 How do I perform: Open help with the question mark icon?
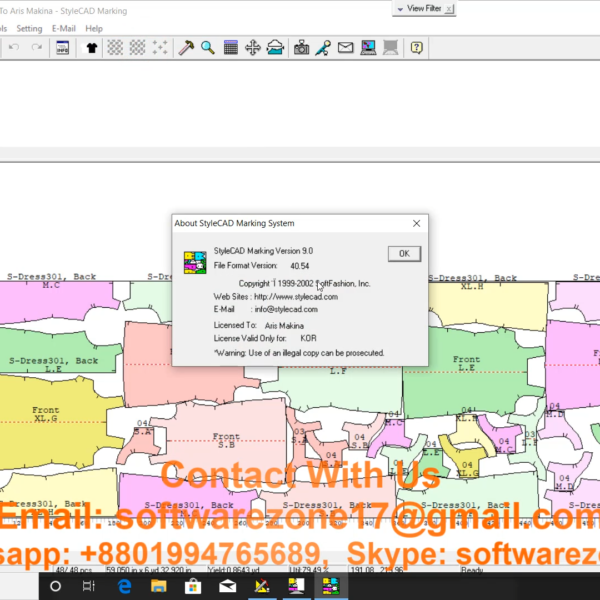click(x=416, y=47)
